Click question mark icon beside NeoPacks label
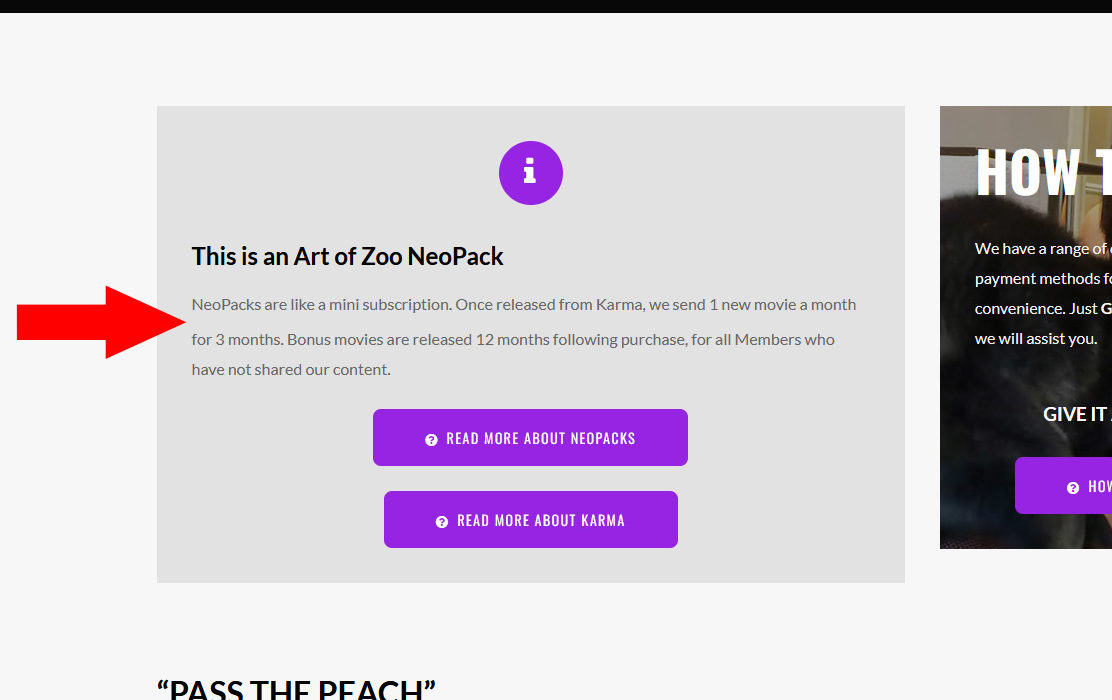Viewport: 1112px width, 700px height. click(x=431, y=439)
